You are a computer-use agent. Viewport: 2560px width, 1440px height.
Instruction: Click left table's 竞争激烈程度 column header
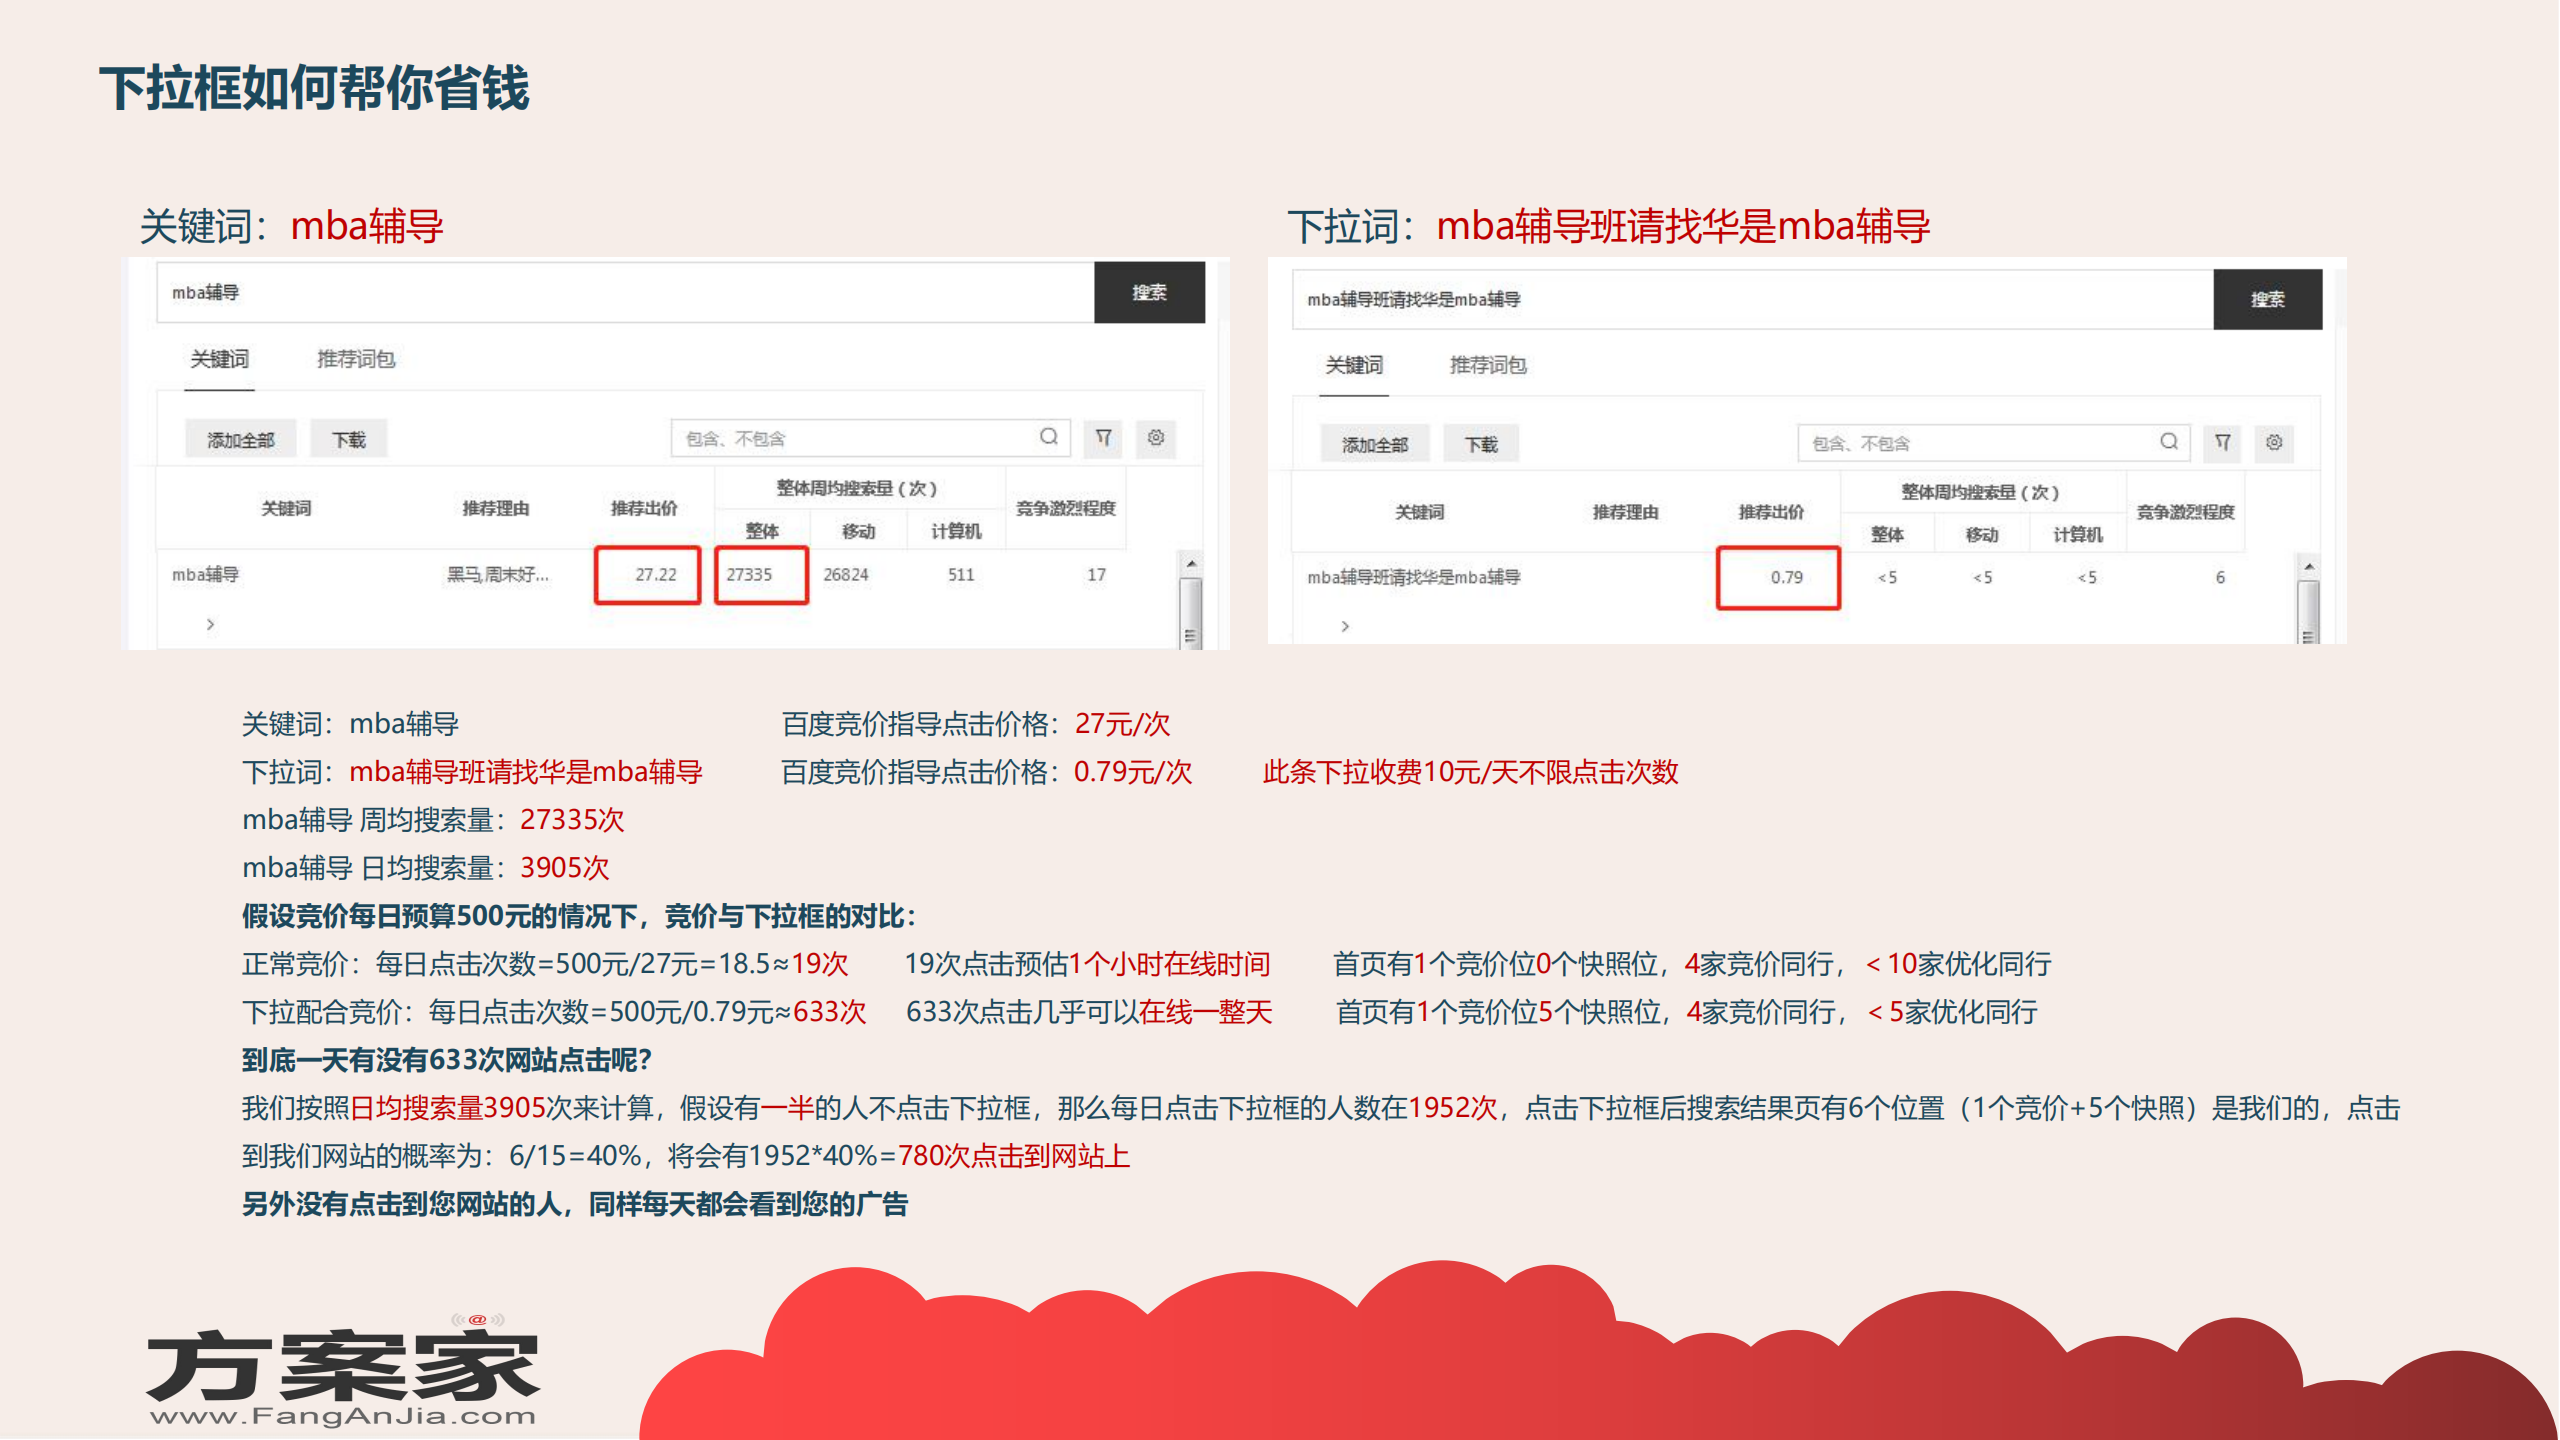(x=1065, y=509)
